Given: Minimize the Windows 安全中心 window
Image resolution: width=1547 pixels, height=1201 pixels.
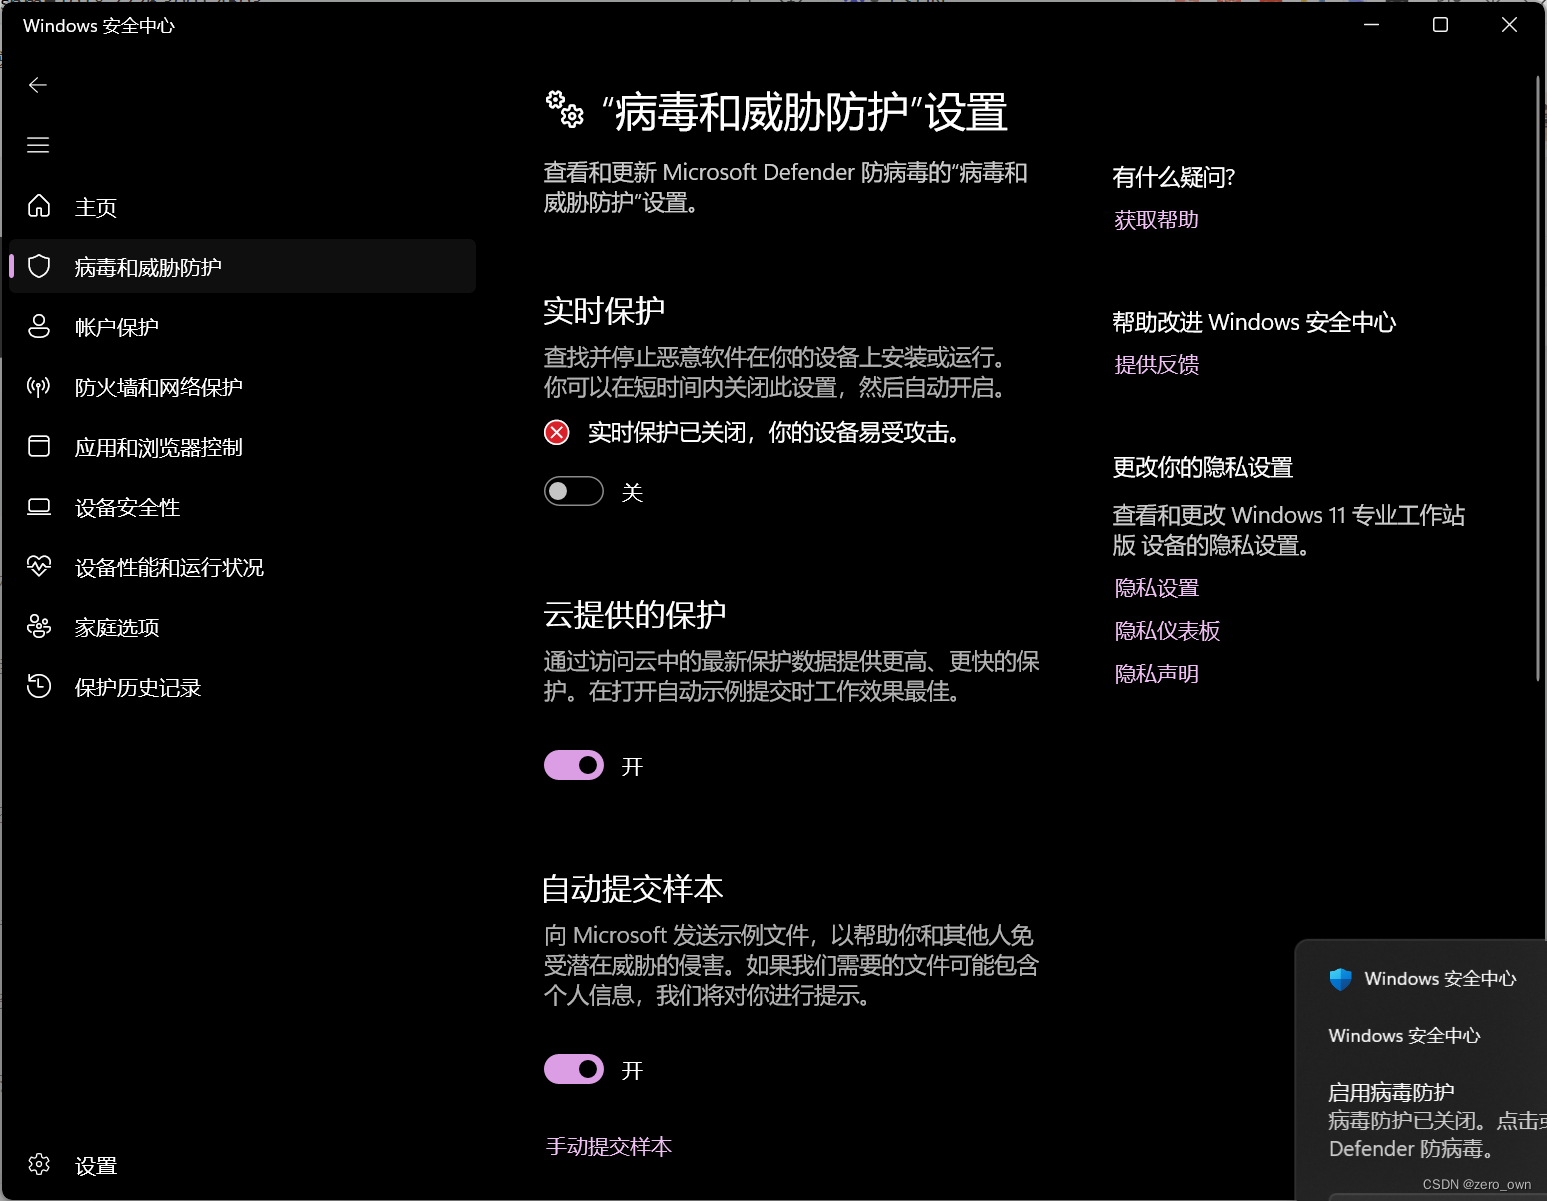Looking at the screenshot, I should coord(1372,25).
